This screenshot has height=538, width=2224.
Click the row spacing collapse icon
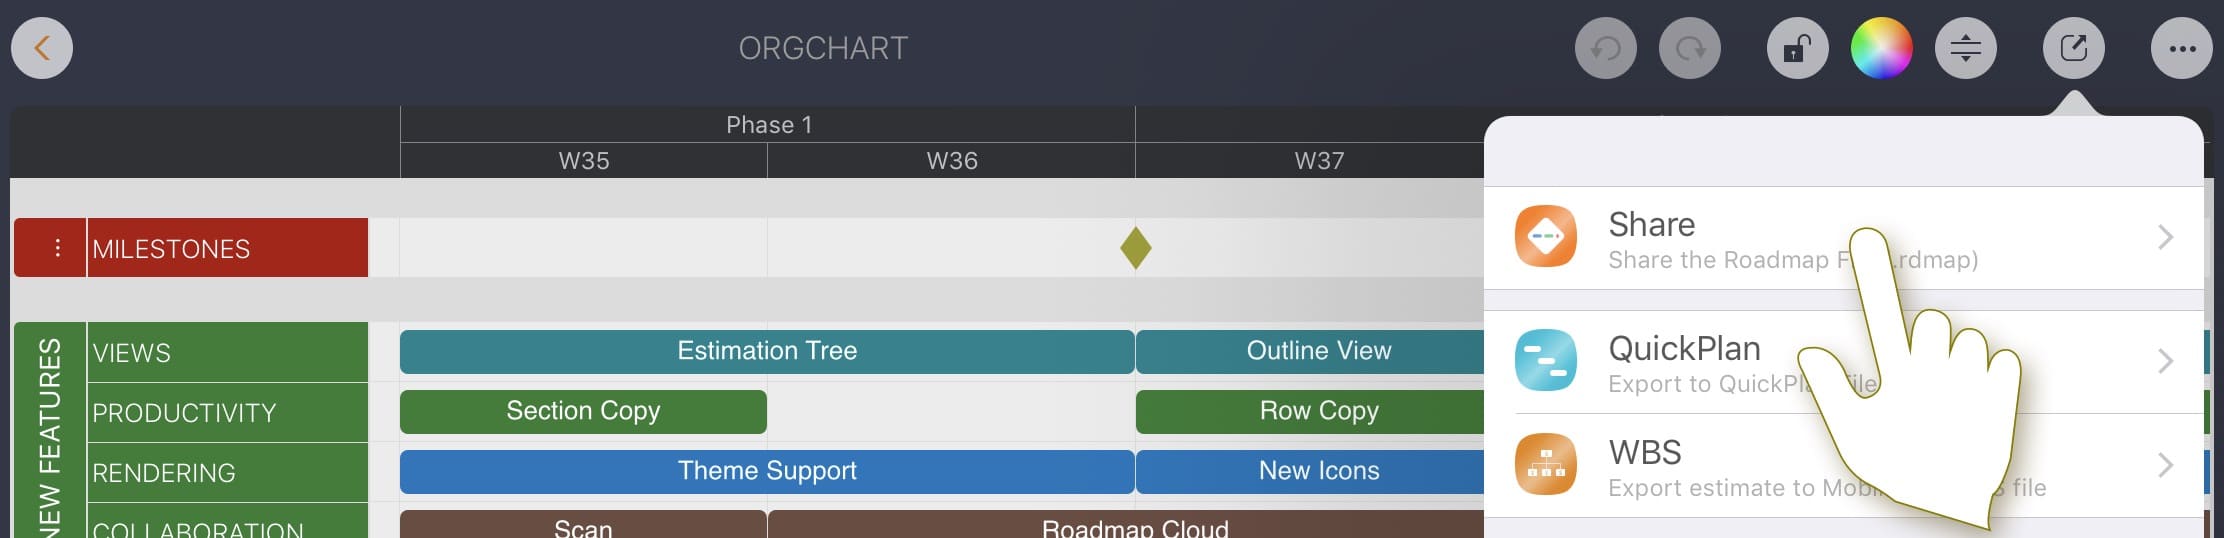click(x=1965, y=48)
